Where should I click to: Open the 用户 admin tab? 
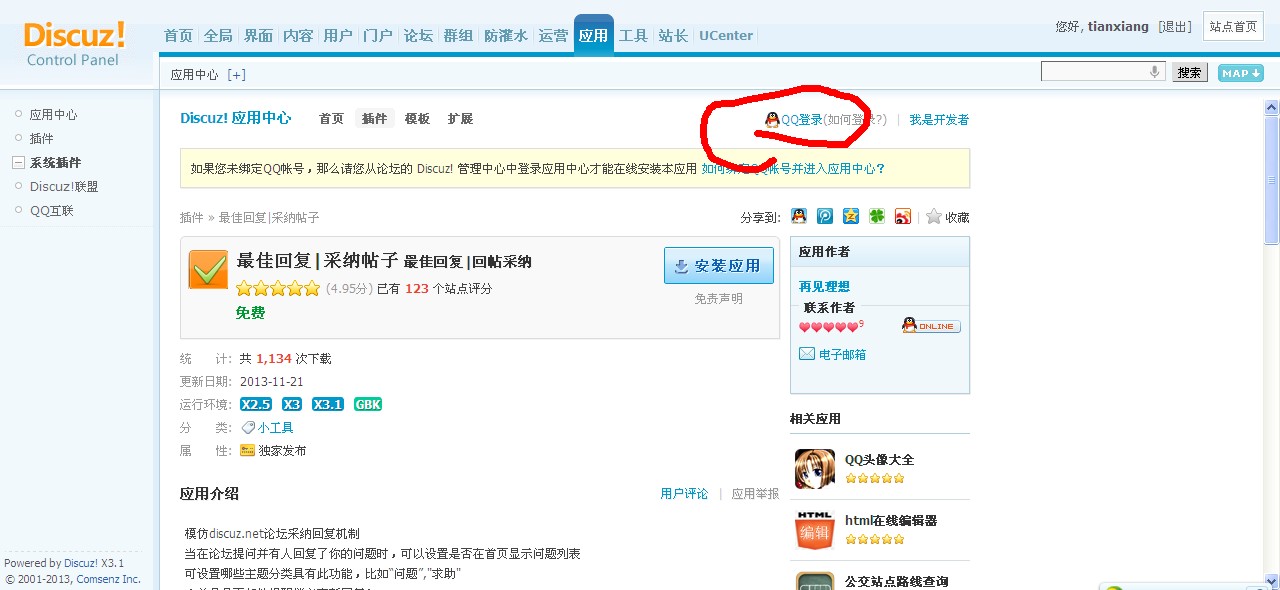[338, 35]
